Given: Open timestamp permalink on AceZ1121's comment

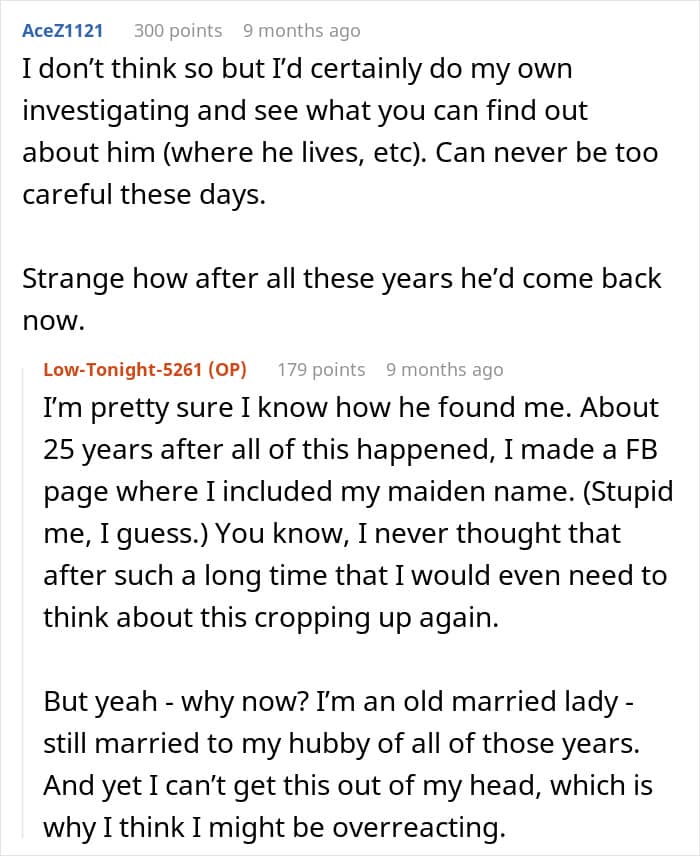Looking at the screenshot, I should 301,31.
